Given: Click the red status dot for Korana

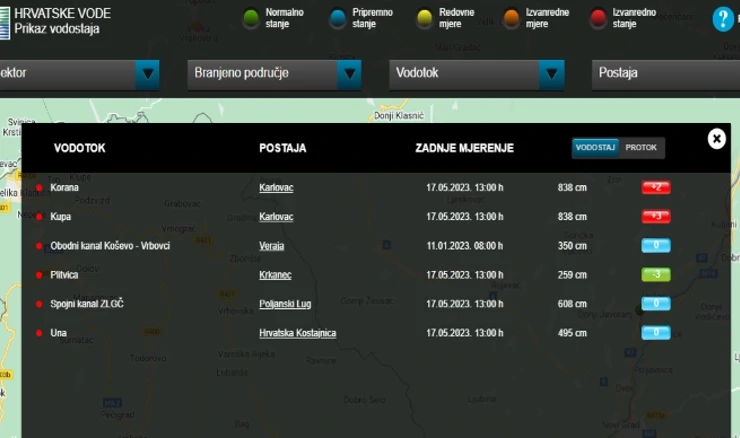Looking at the screenshot, I should coord(39,187).
